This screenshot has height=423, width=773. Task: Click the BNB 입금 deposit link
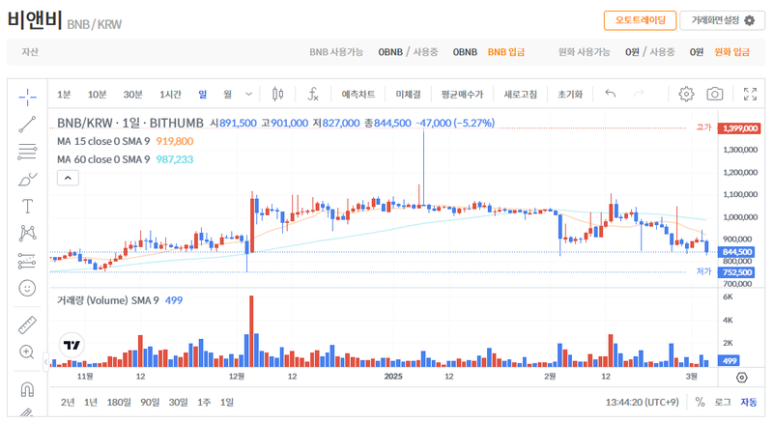[506, 52]
